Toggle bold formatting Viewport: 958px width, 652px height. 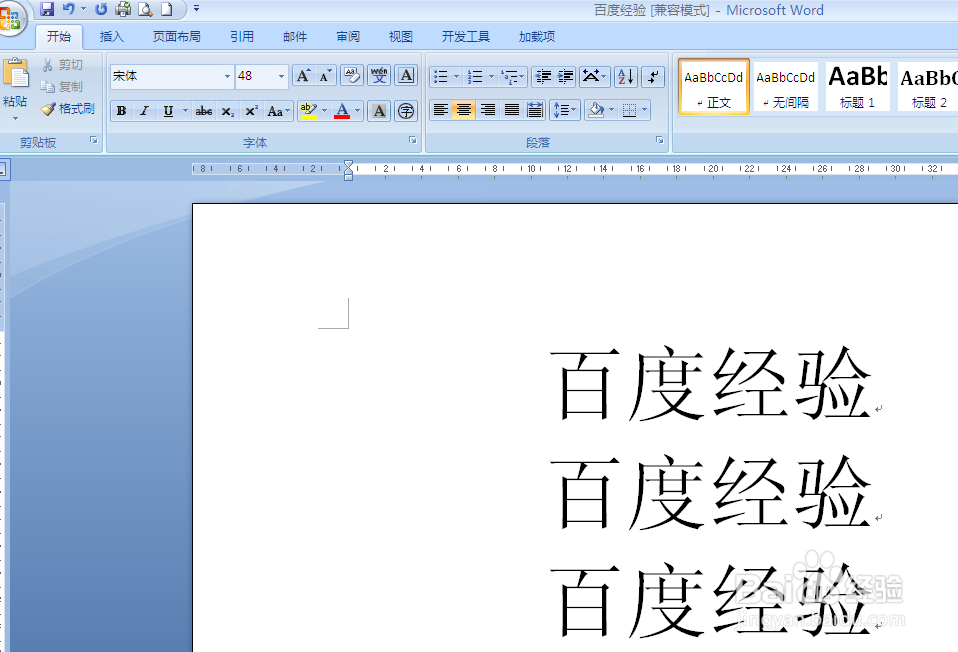tap(120, 110)
